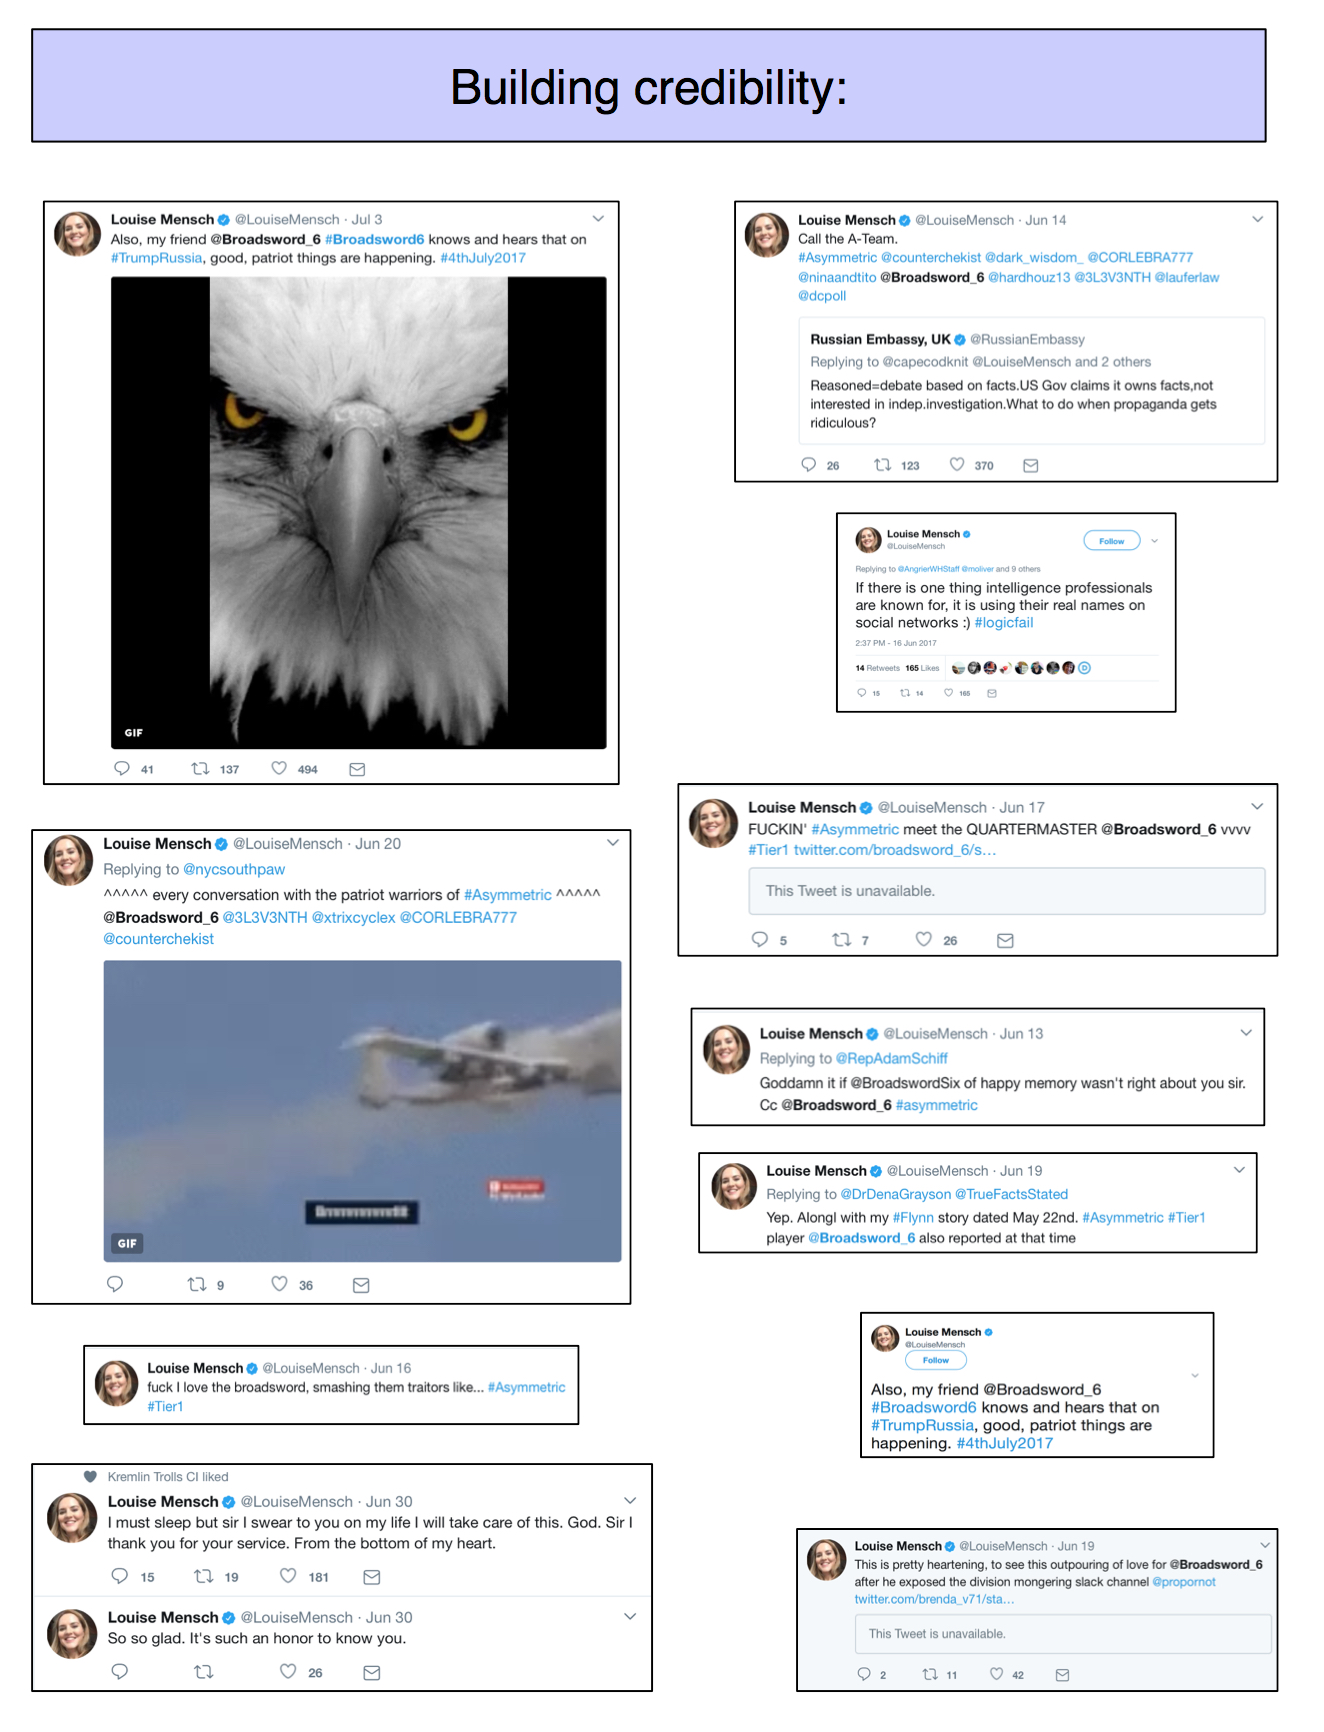Retweet the Jun 19 proporno slack tweet

(930, 1674)
